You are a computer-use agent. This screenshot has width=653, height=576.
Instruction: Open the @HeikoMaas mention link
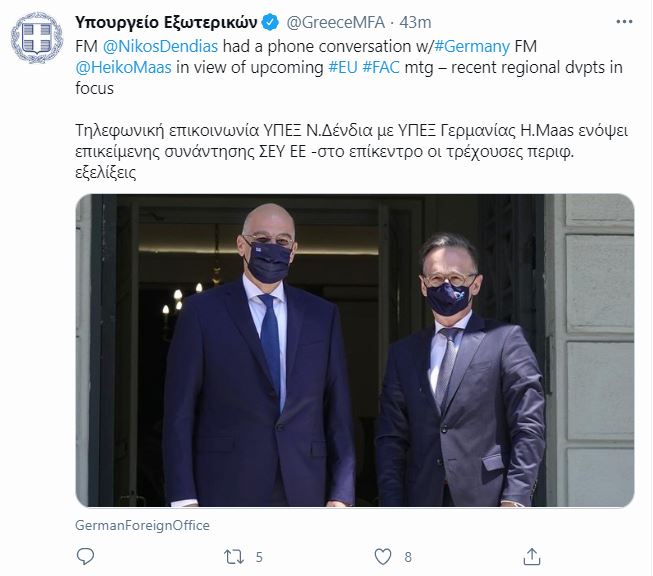click(x=123, y=67)
